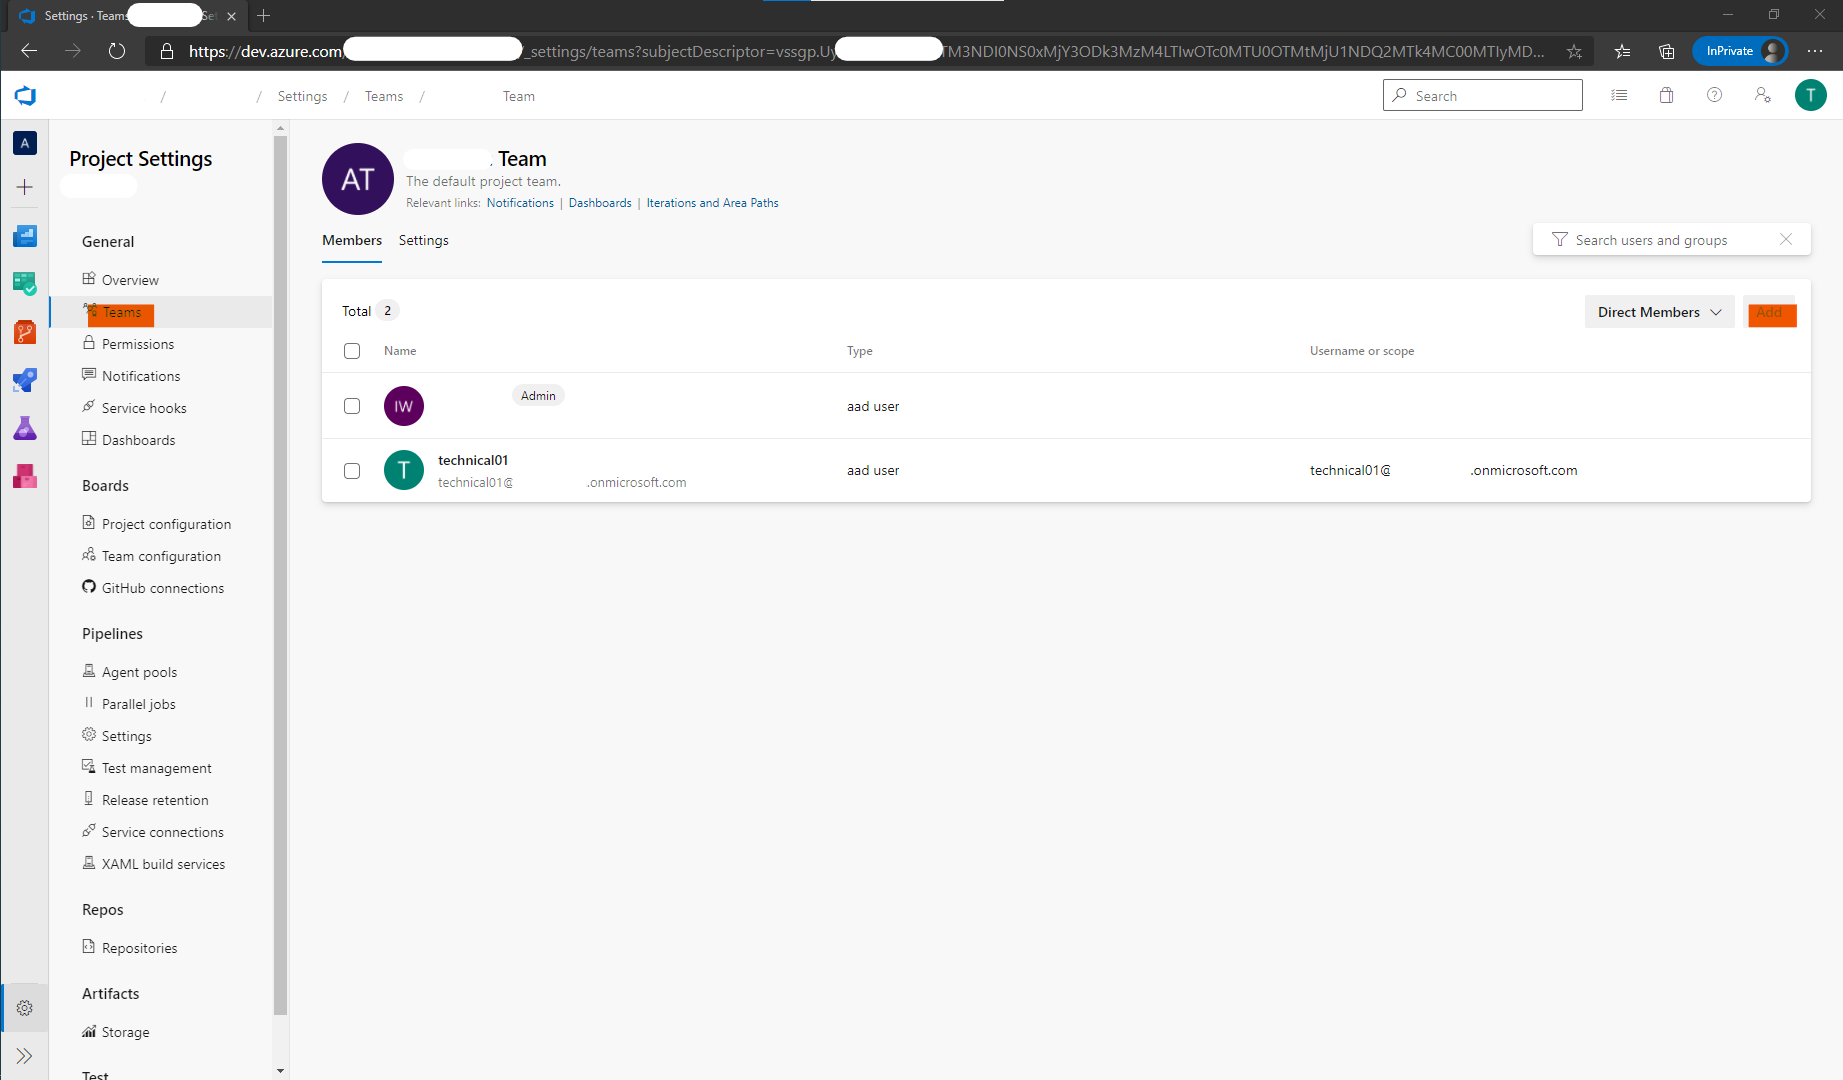Open GitHub connections settings
The width and height of the screenshot is (1843, 1080).
161,588
